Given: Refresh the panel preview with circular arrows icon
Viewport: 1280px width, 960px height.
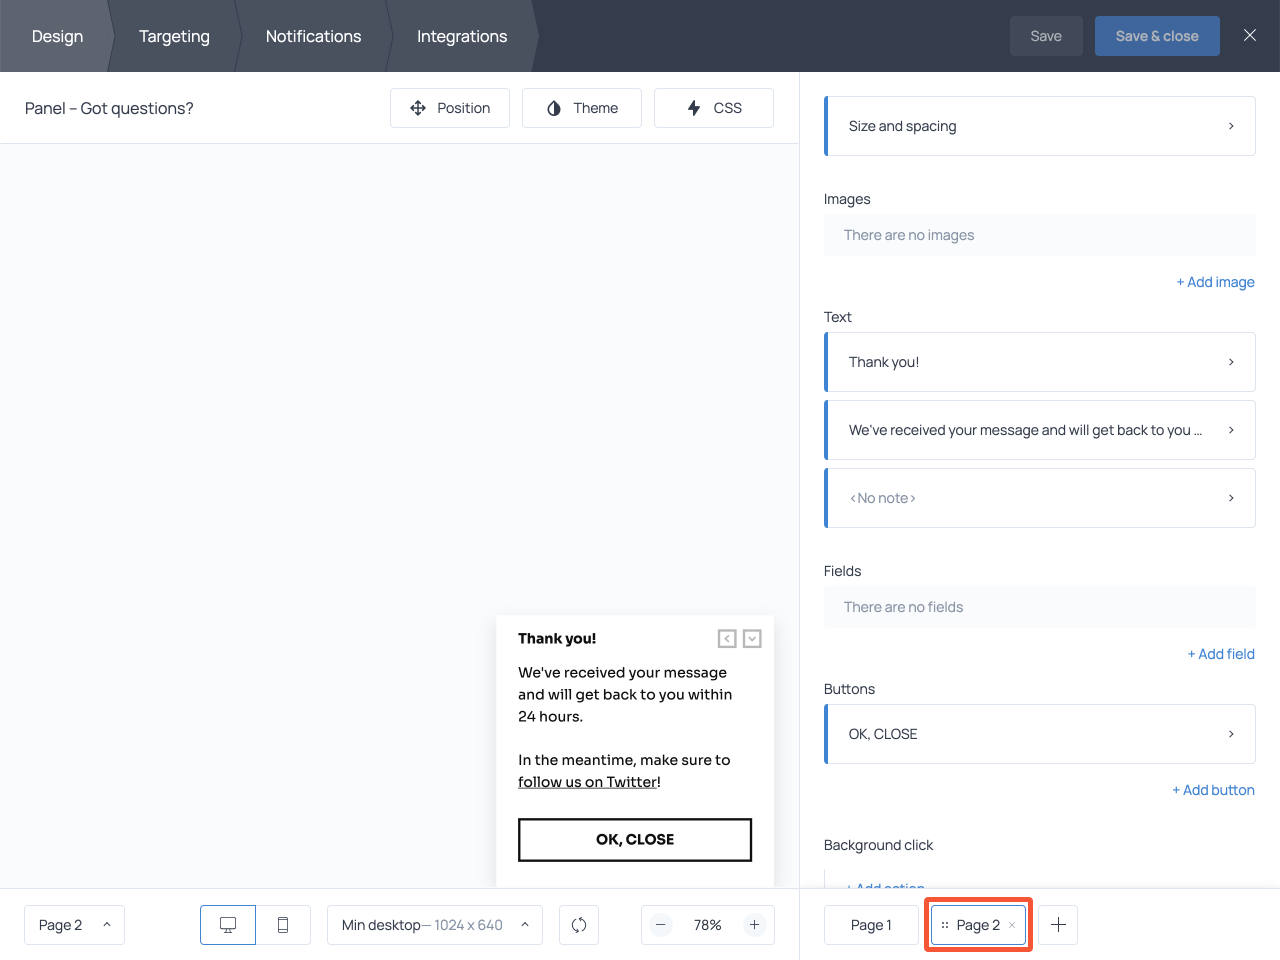Looking at the screenshot, I should [579, 924].
